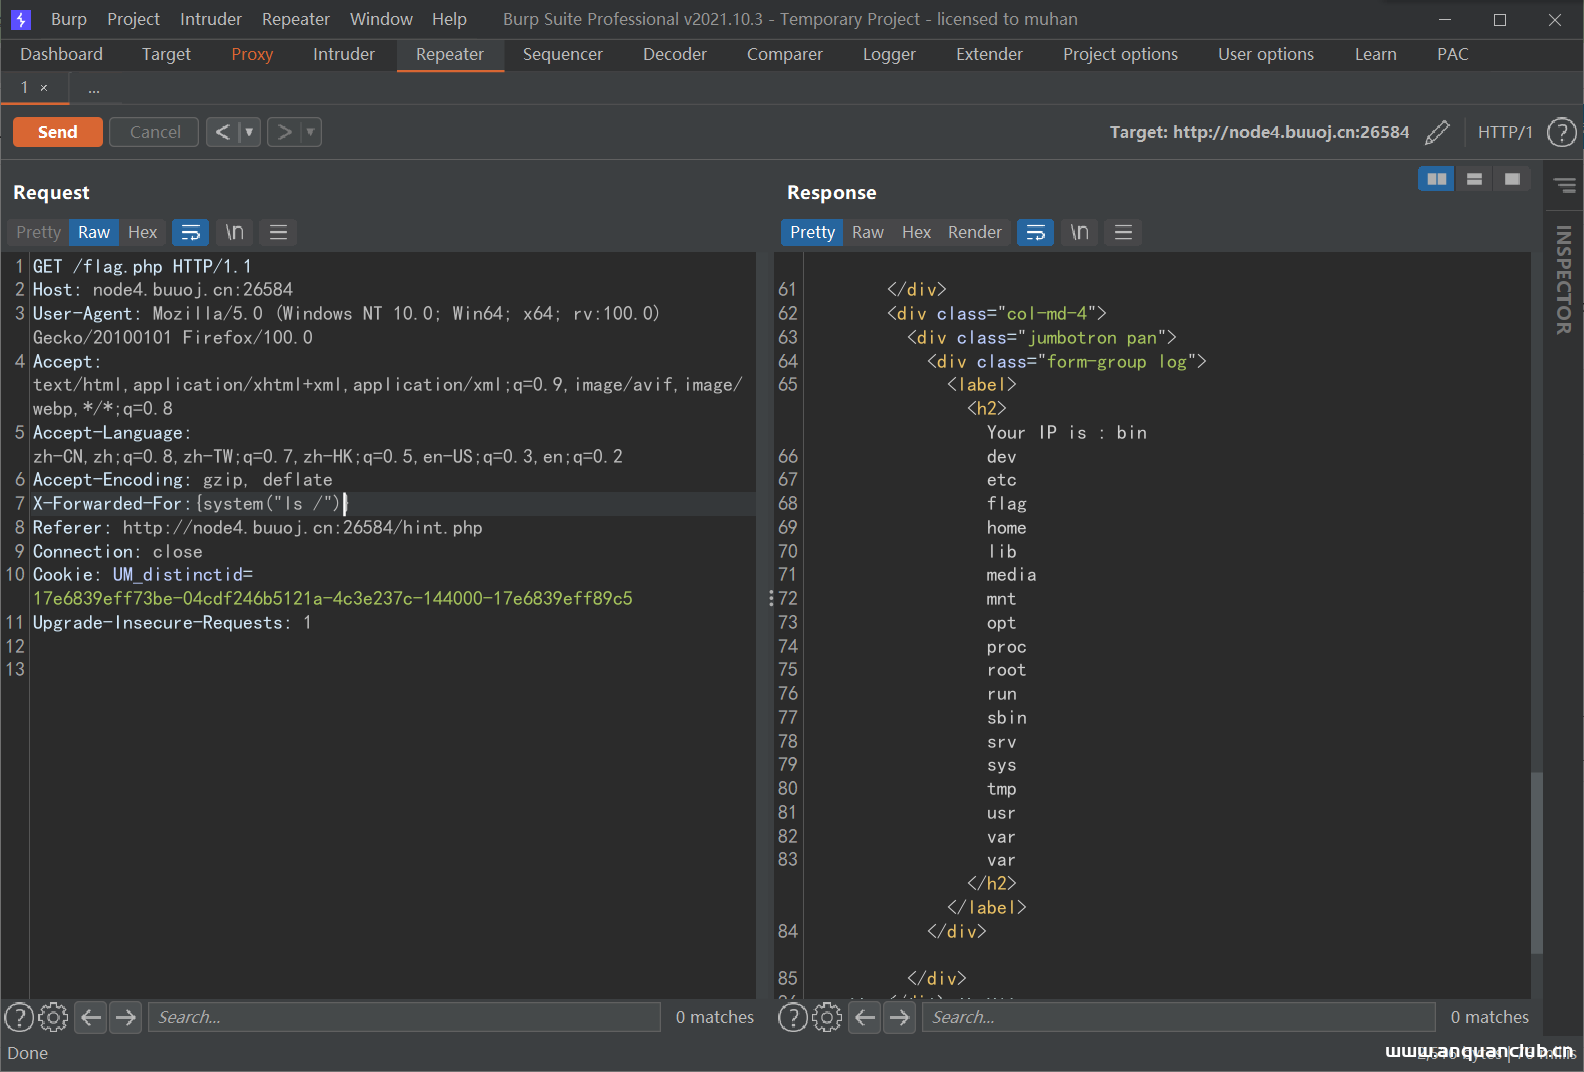Open request editor hamburger menu
The image size is (1584, 1072).
pos(279,232)
